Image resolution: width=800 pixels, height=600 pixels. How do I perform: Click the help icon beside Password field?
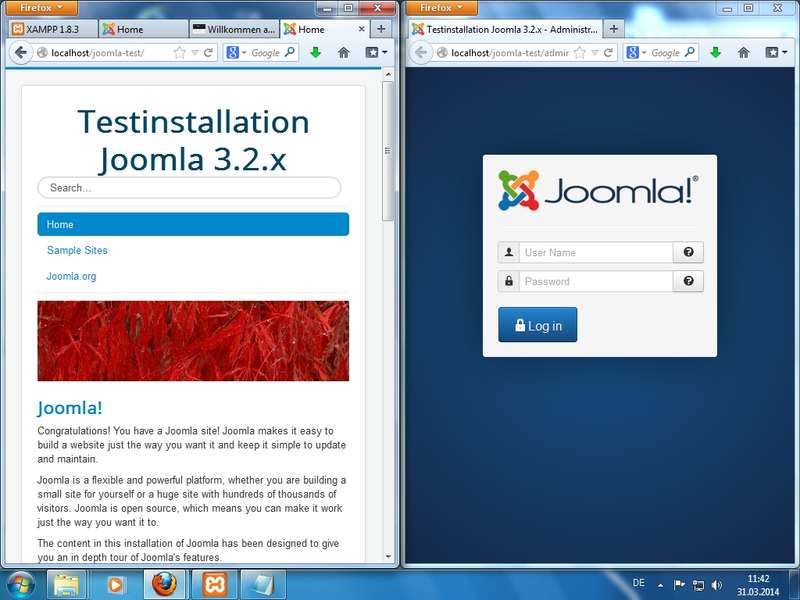point(688,281)
